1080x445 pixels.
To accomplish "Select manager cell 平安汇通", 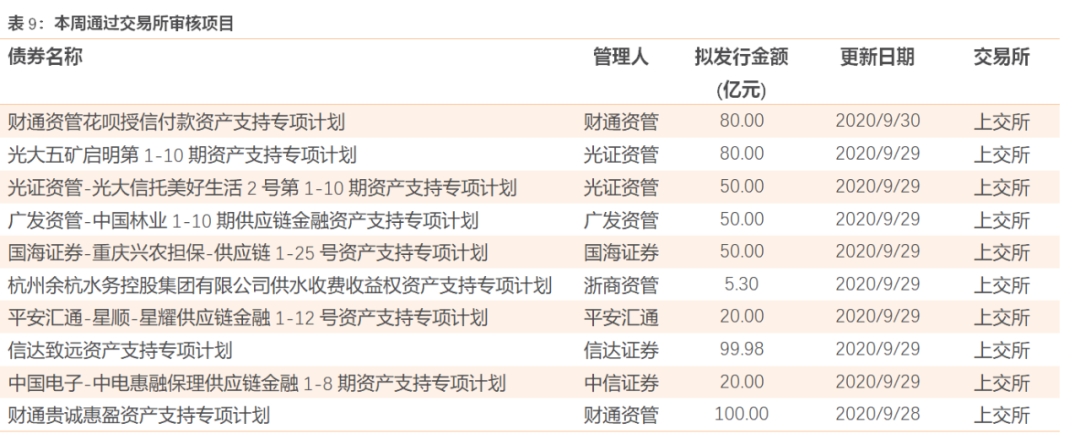I will (x=621, y=318).
